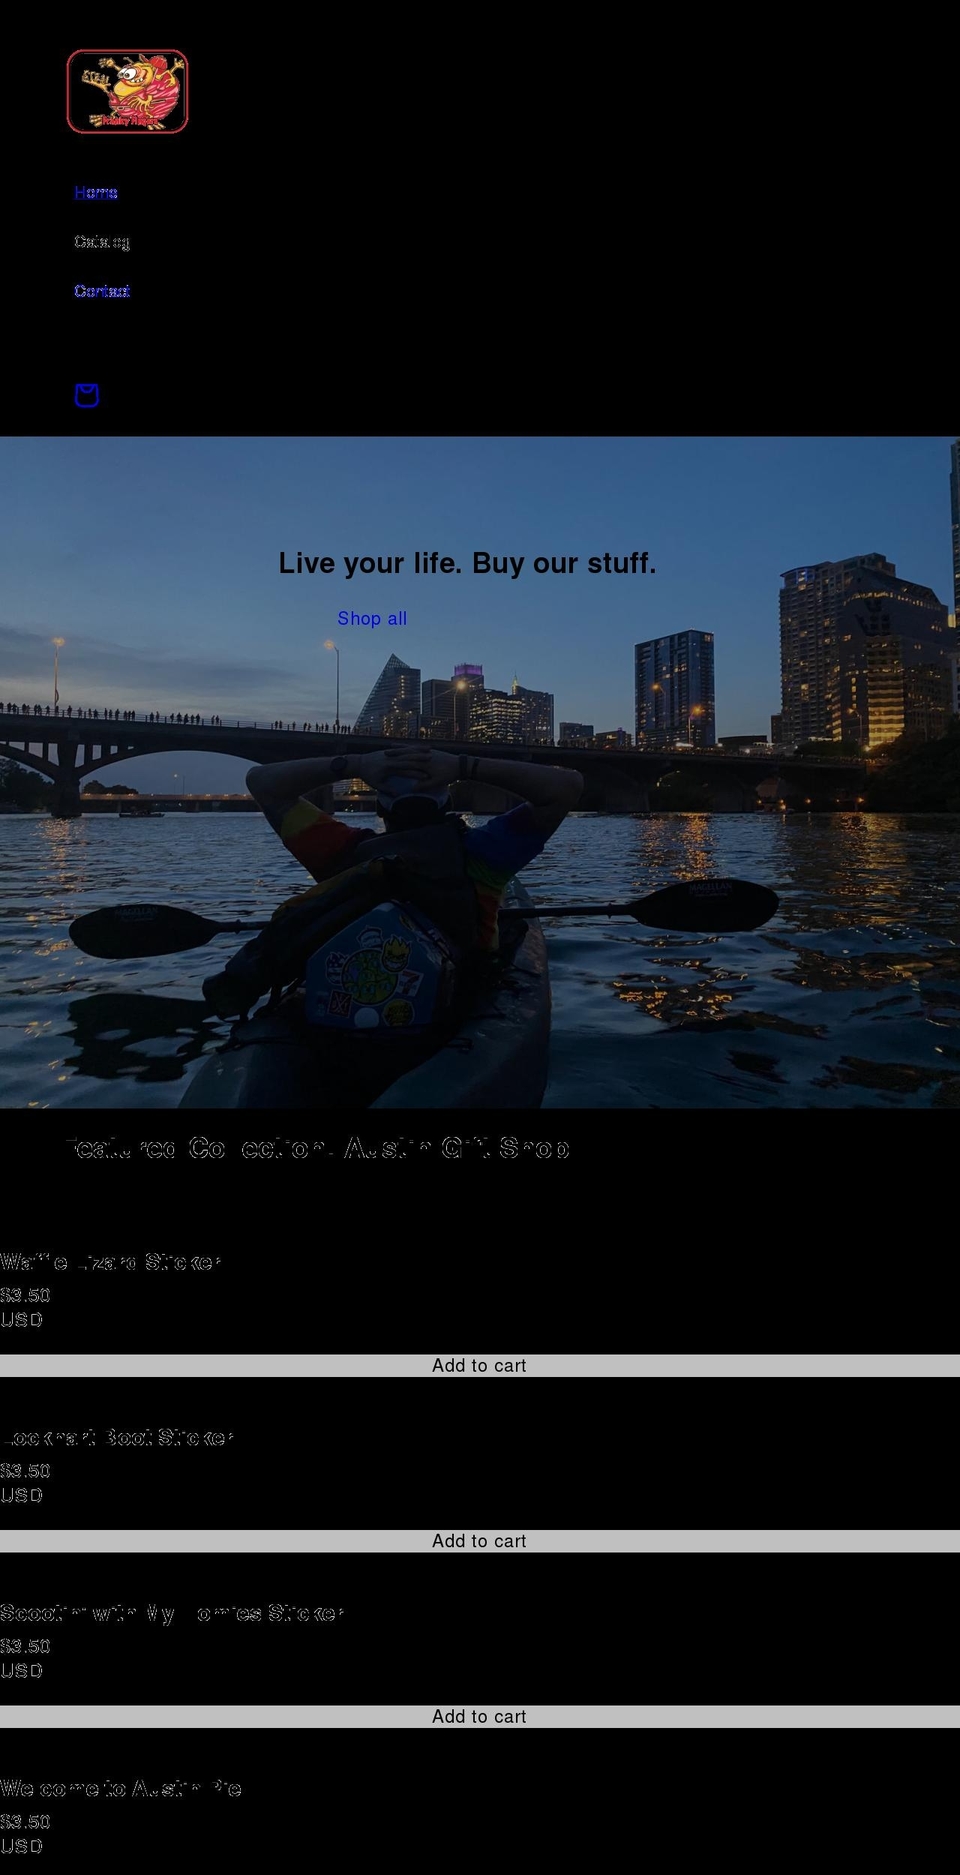This screenshot has width=960, height=1875.
Task: Open the Contact menu link
Action: (x=102, y=291)
